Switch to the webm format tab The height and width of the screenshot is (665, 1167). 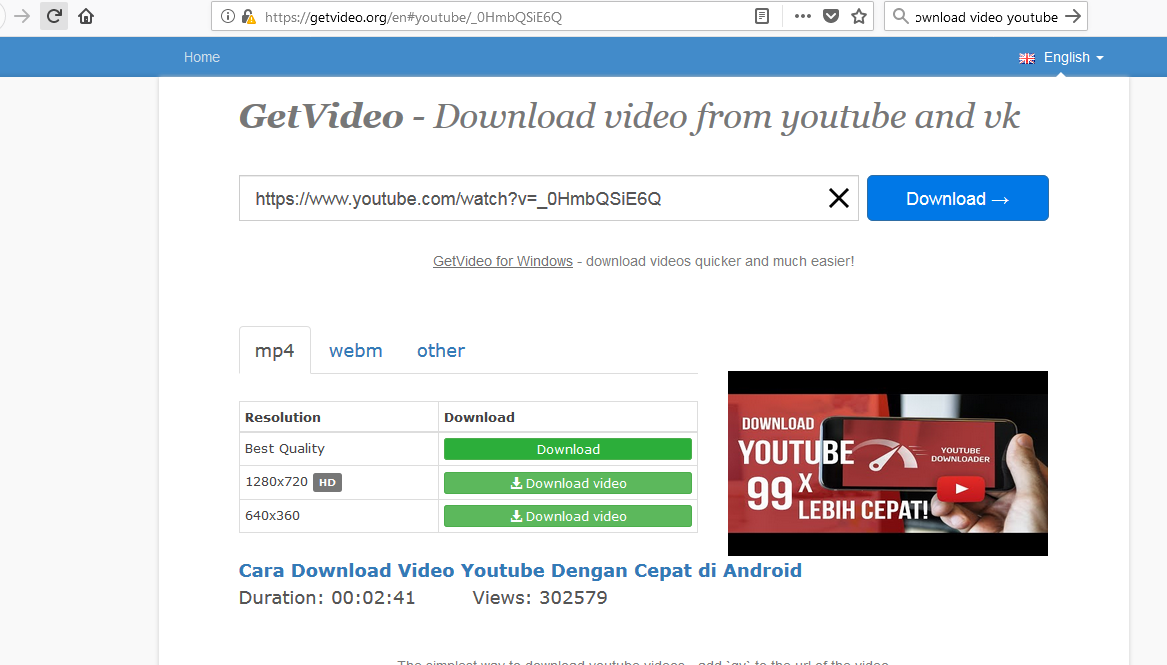356,350
